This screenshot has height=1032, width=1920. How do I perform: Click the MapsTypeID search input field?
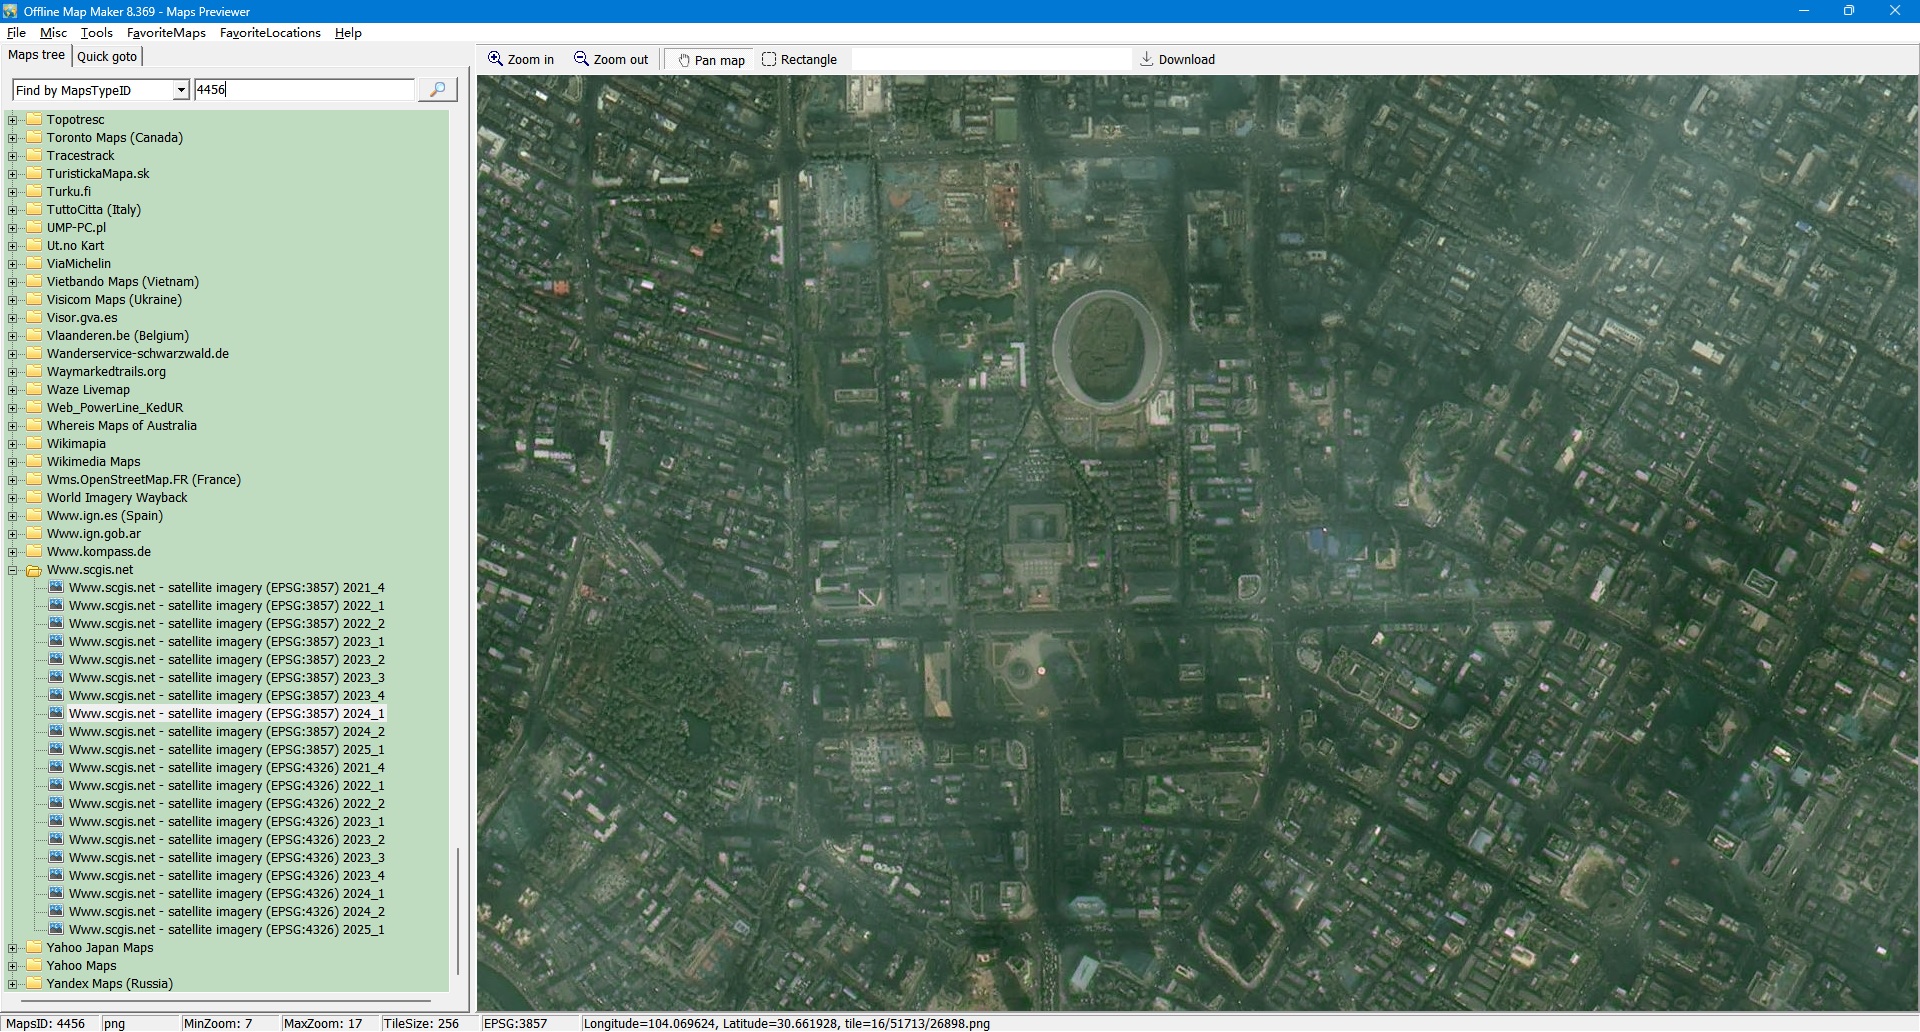coord(304,90)
